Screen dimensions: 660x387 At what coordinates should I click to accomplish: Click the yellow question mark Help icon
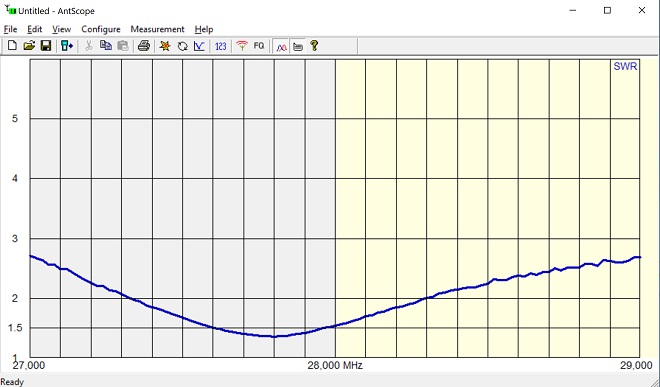(314, 46)
